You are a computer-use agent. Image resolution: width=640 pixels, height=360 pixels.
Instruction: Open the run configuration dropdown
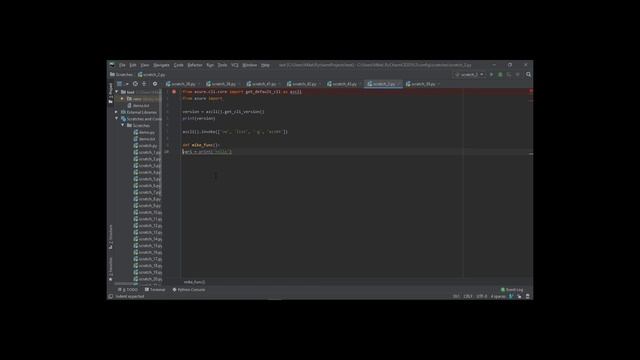point(469,75)
